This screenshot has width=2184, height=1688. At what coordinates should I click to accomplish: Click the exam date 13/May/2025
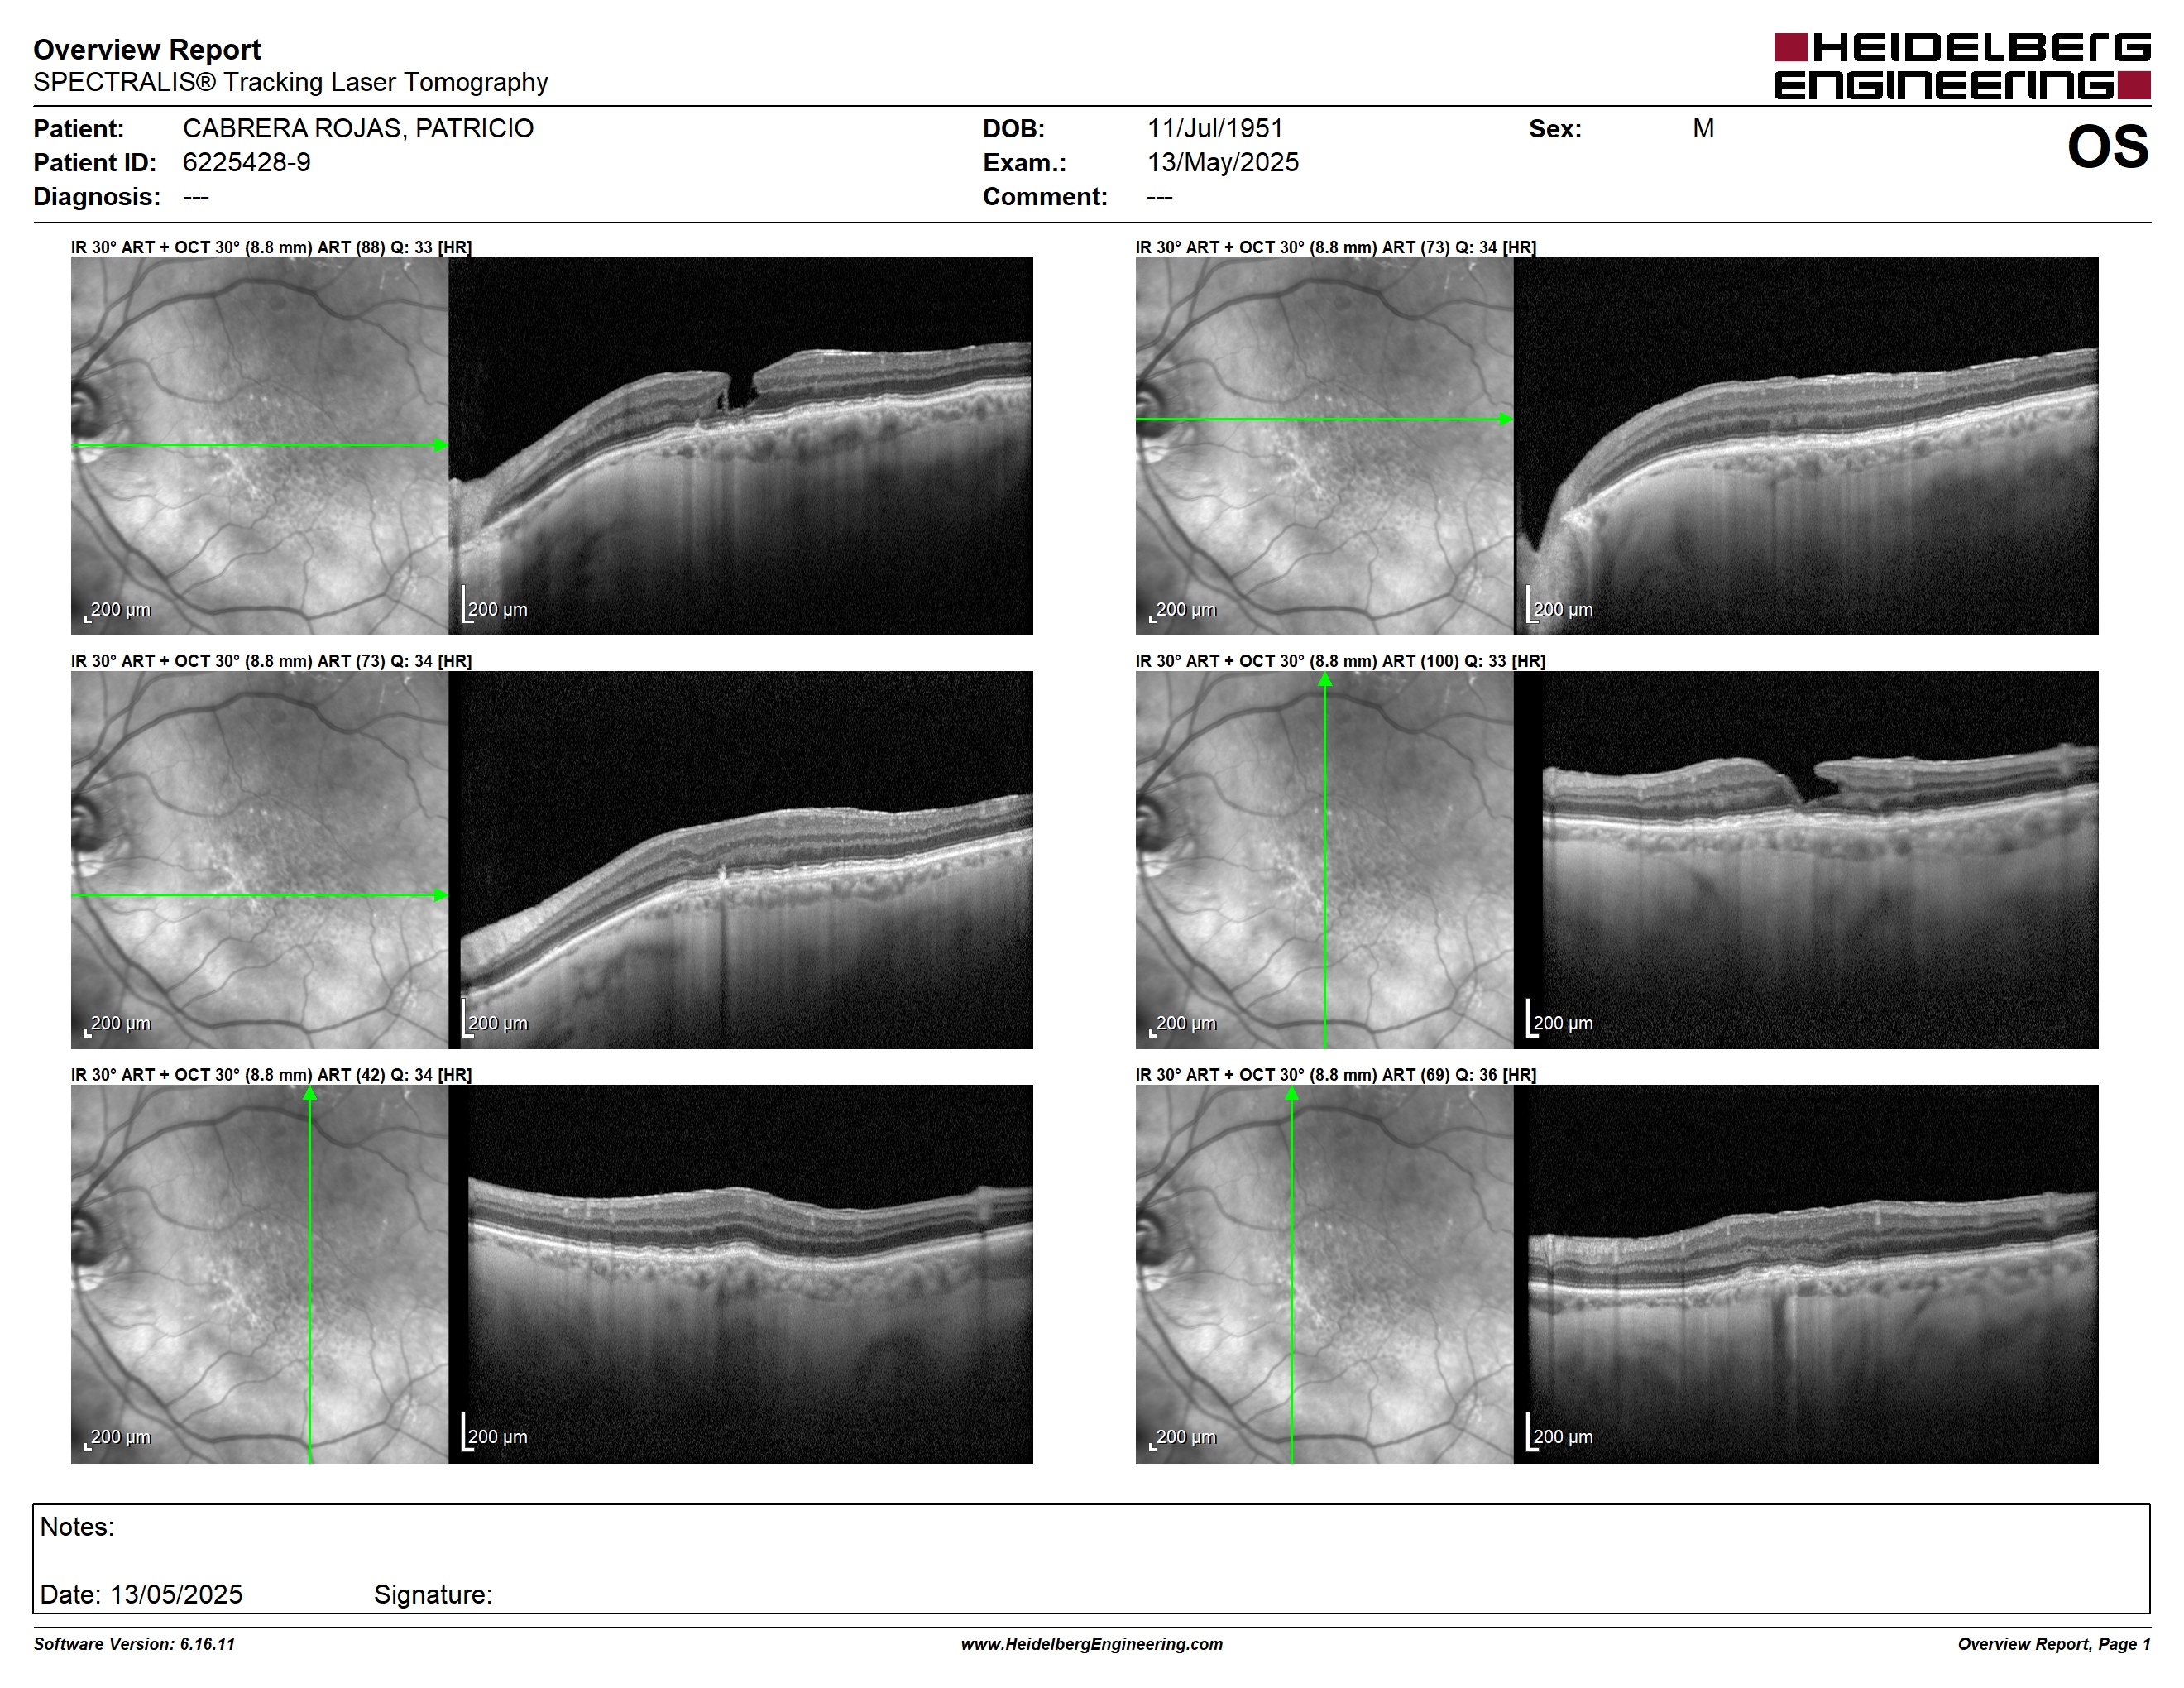[x=1222, y=163]
